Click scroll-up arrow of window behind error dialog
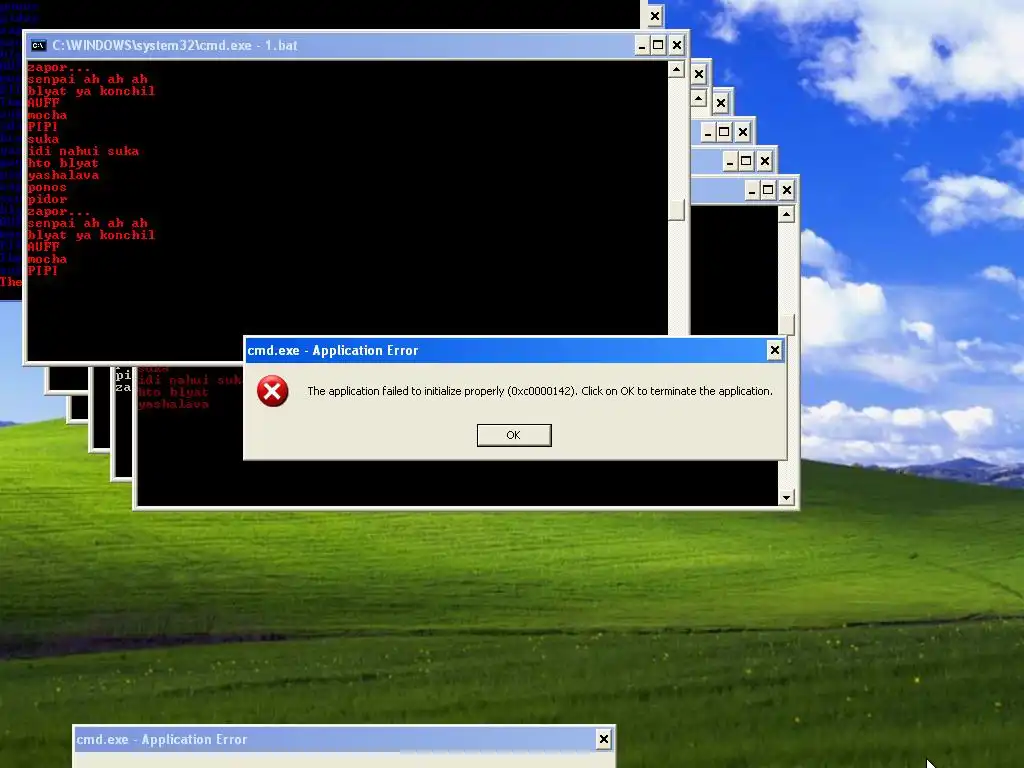The height and width of the screenshot is (768, 1024). (x=786, y=214)
